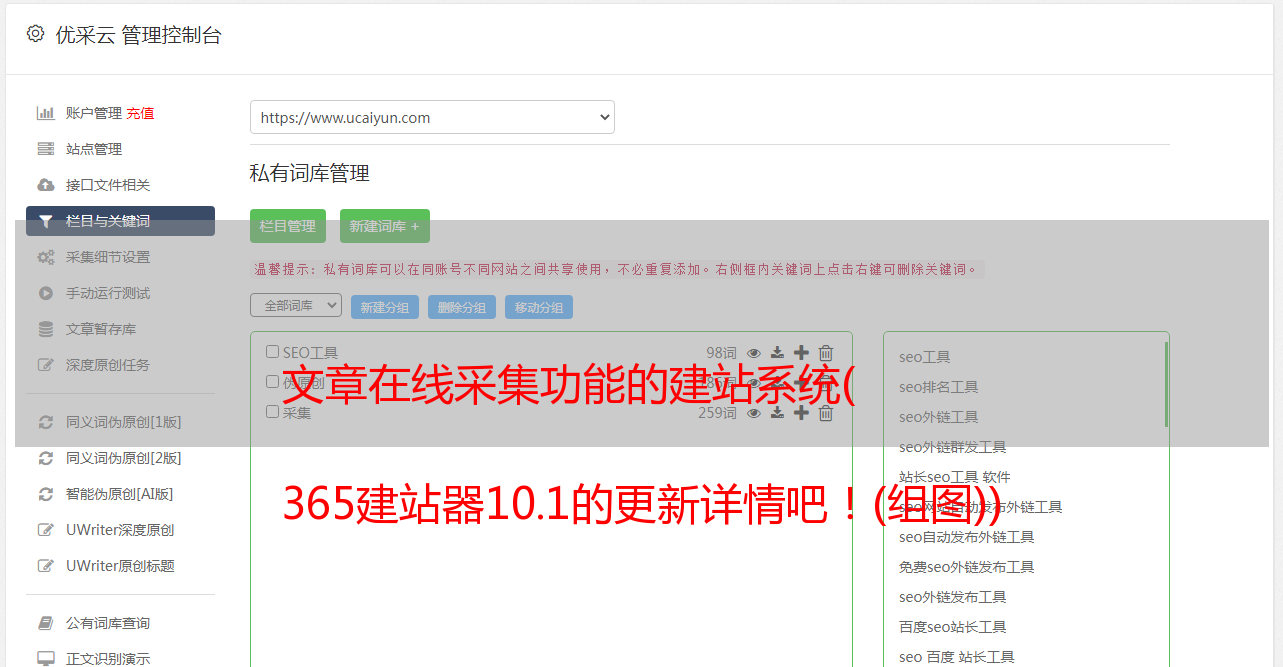The height and width of the screenshot is (667, 1283).
Task: Click the gears icon for 采集细节设置
Action: coord(45,257)
